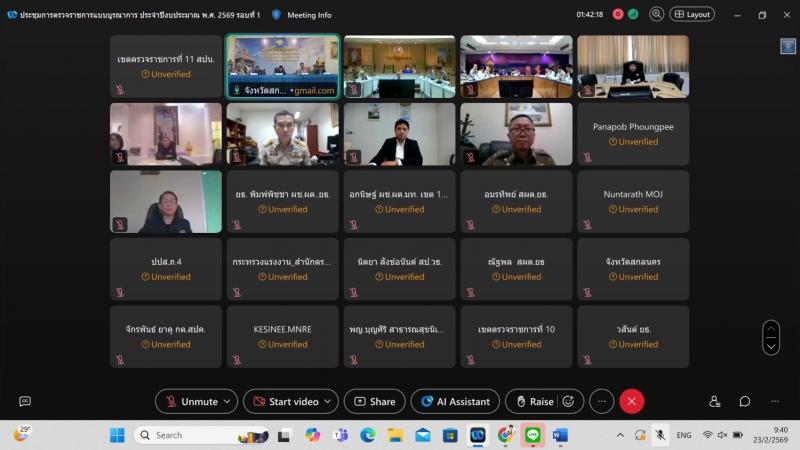The image size is (800, 450).
Task: Select the purple conference room video tile
Action: point(516,66)
